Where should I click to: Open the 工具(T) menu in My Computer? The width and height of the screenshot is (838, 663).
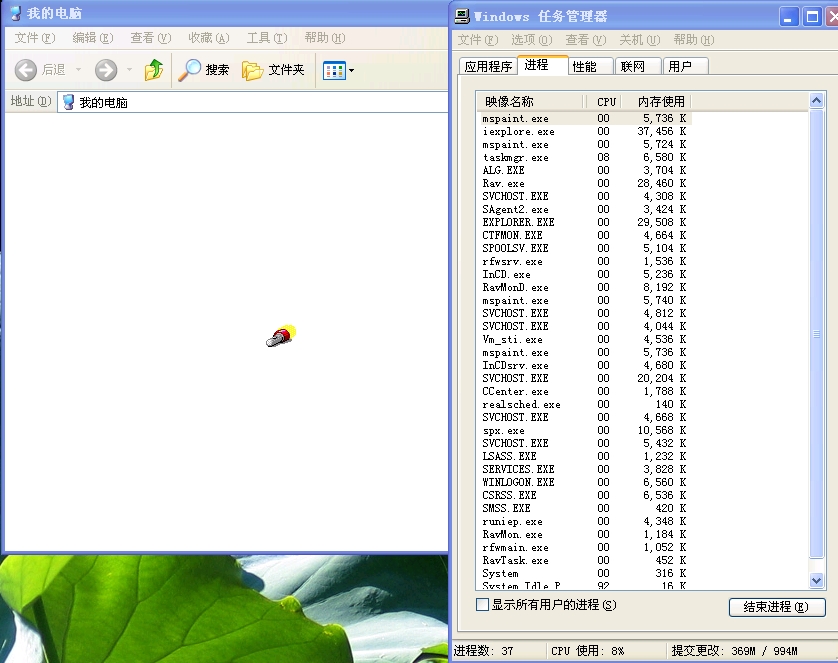266,38
